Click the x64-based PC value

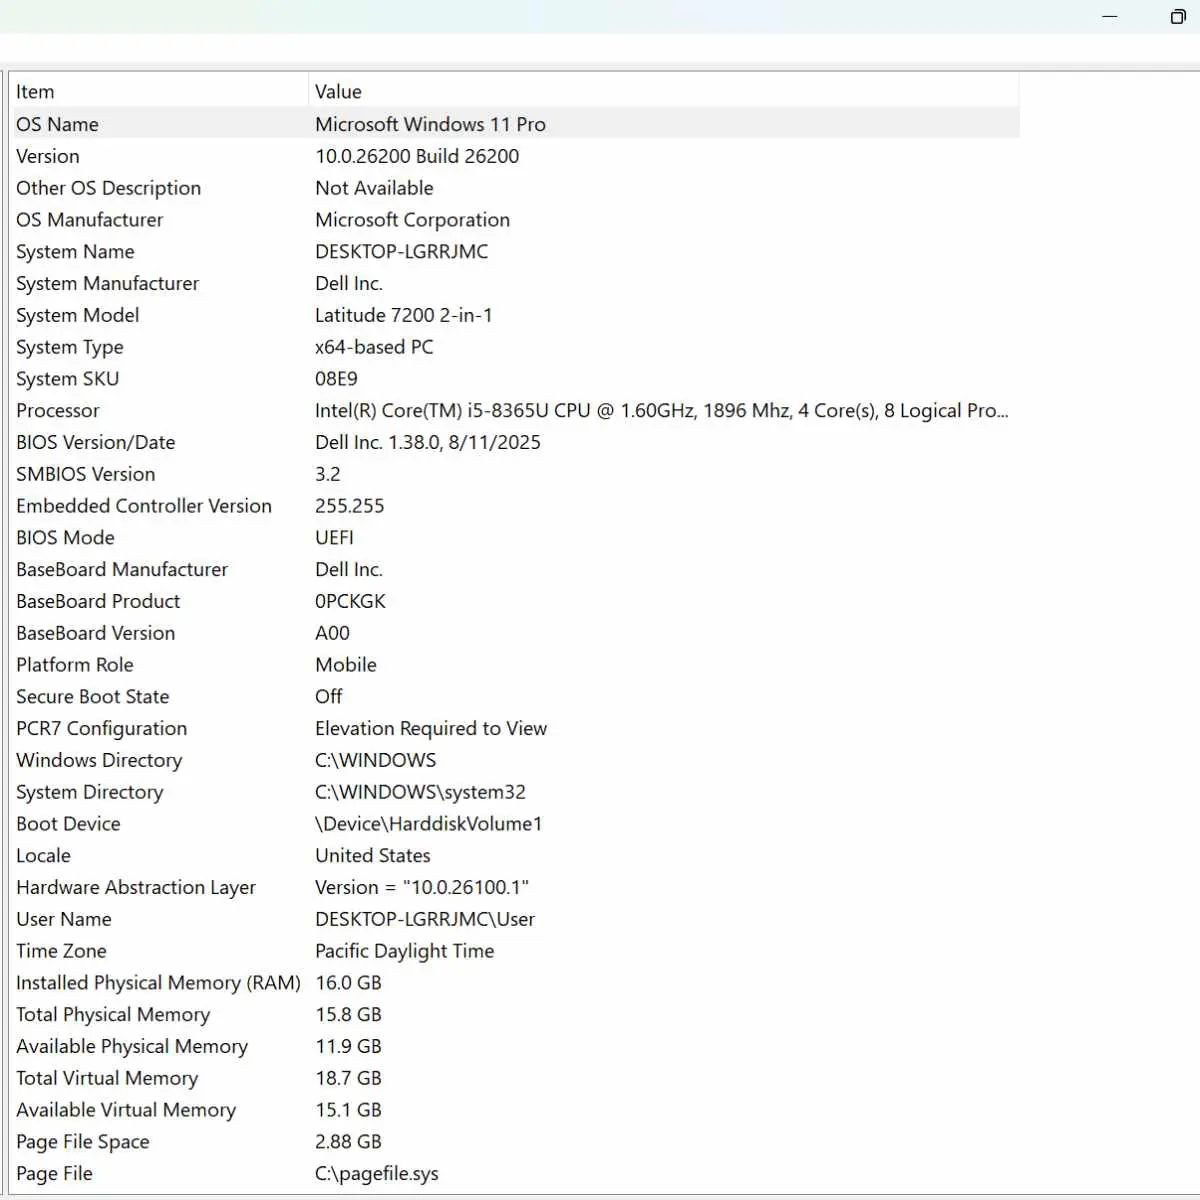[x=374, y=347]
